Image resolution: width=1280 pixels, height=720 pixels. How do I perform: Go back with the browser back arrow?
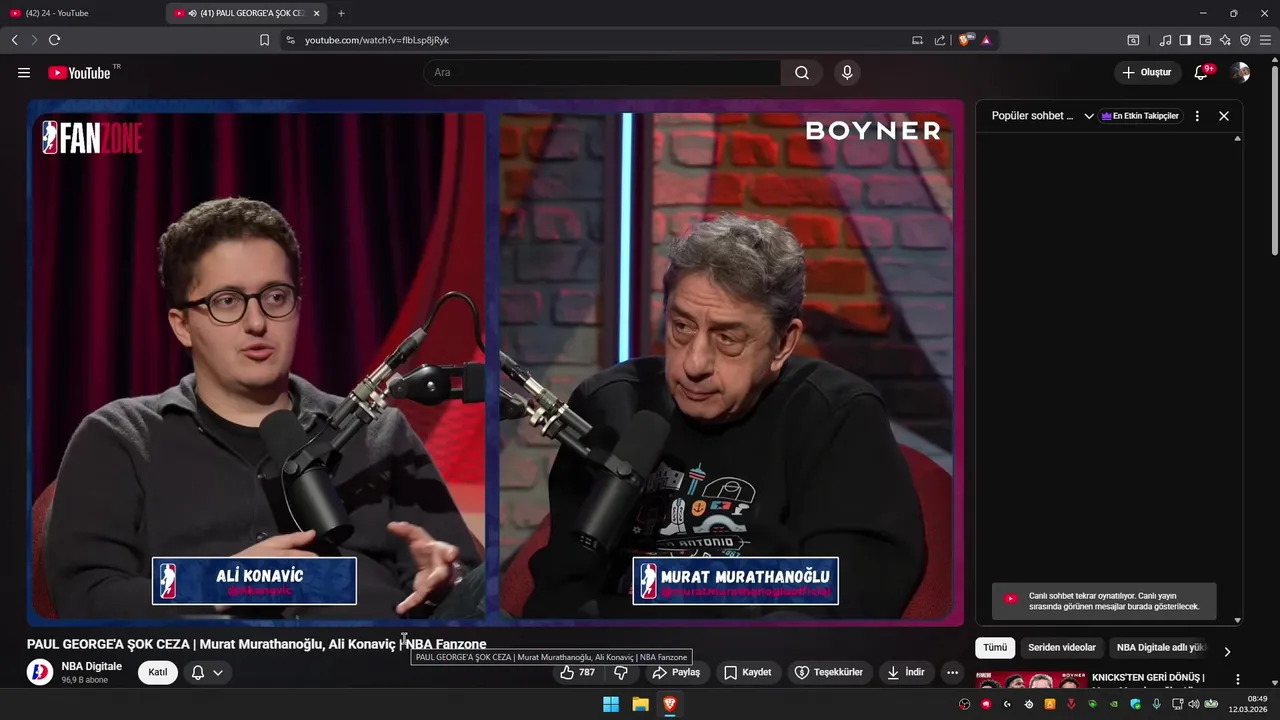click(x=15, y=40)
